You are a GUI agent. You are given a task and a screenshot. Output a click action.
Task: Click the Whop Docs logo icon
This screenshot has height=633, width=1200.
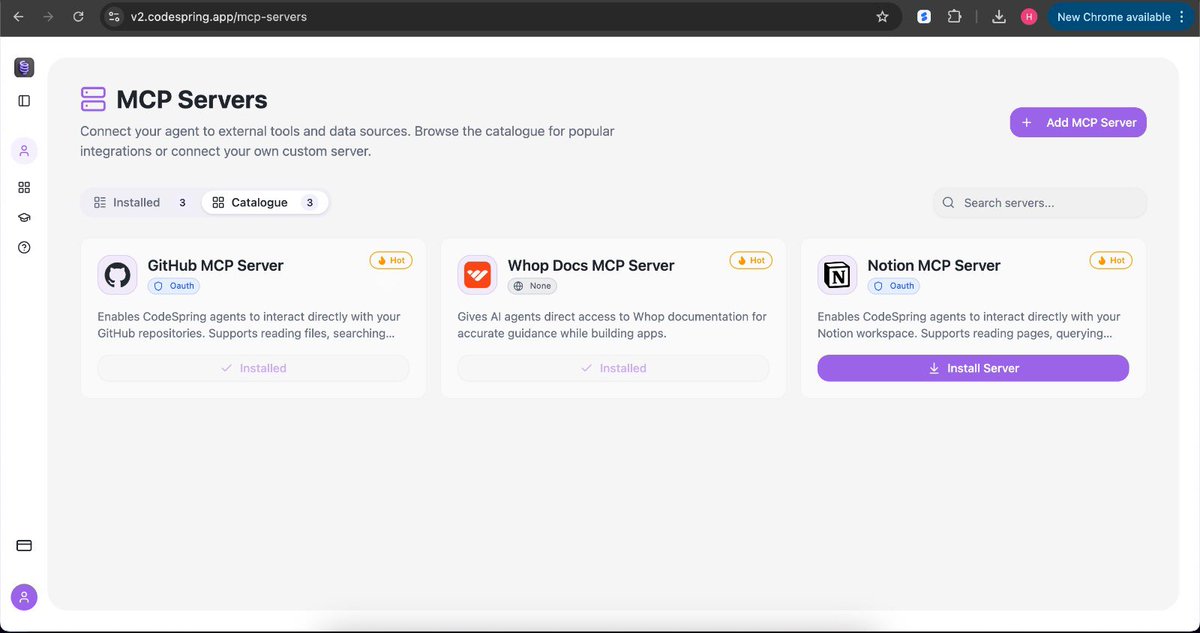coord(477,275)
